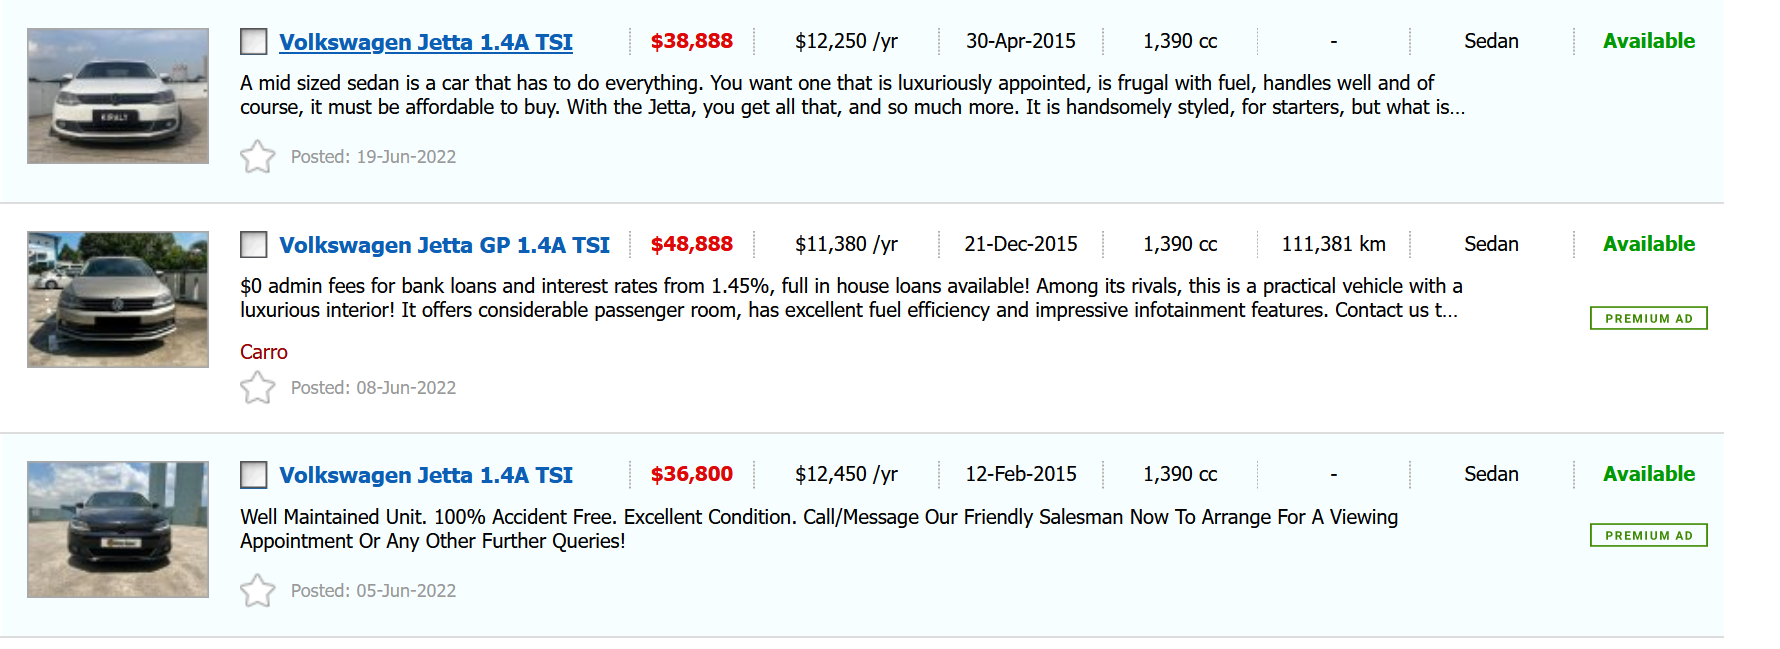
Task: Click the $48,888 price of the Jetta GP
Action: [x=691, y=244]
